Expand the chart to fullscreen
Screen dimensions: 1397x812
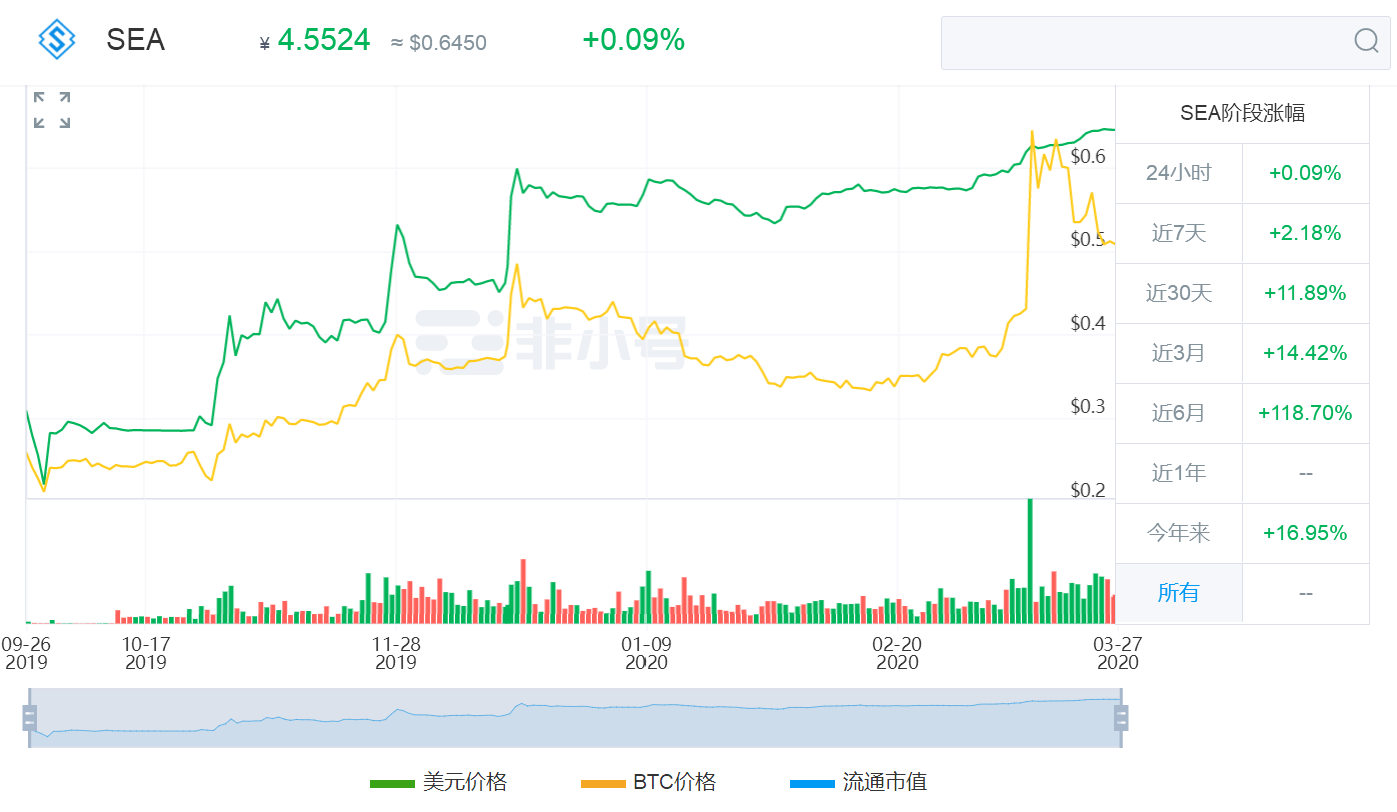pos(52,110)
